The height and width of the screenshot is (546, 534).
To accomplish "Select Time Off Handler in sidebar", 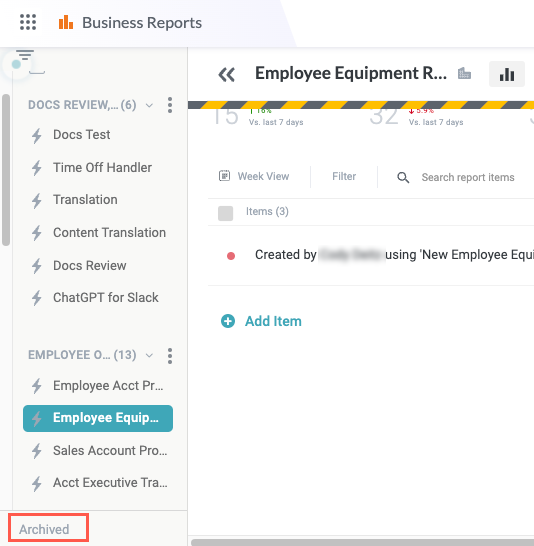I will click(102, 167).
